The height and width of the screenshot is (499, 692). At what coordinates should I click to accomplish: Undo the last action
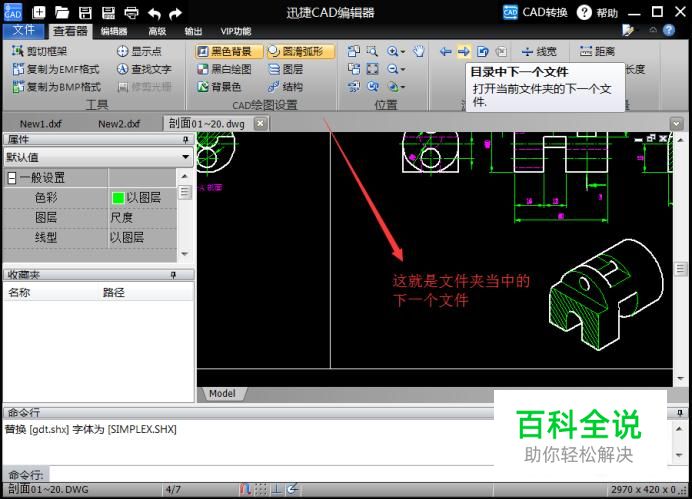point(154,13)
